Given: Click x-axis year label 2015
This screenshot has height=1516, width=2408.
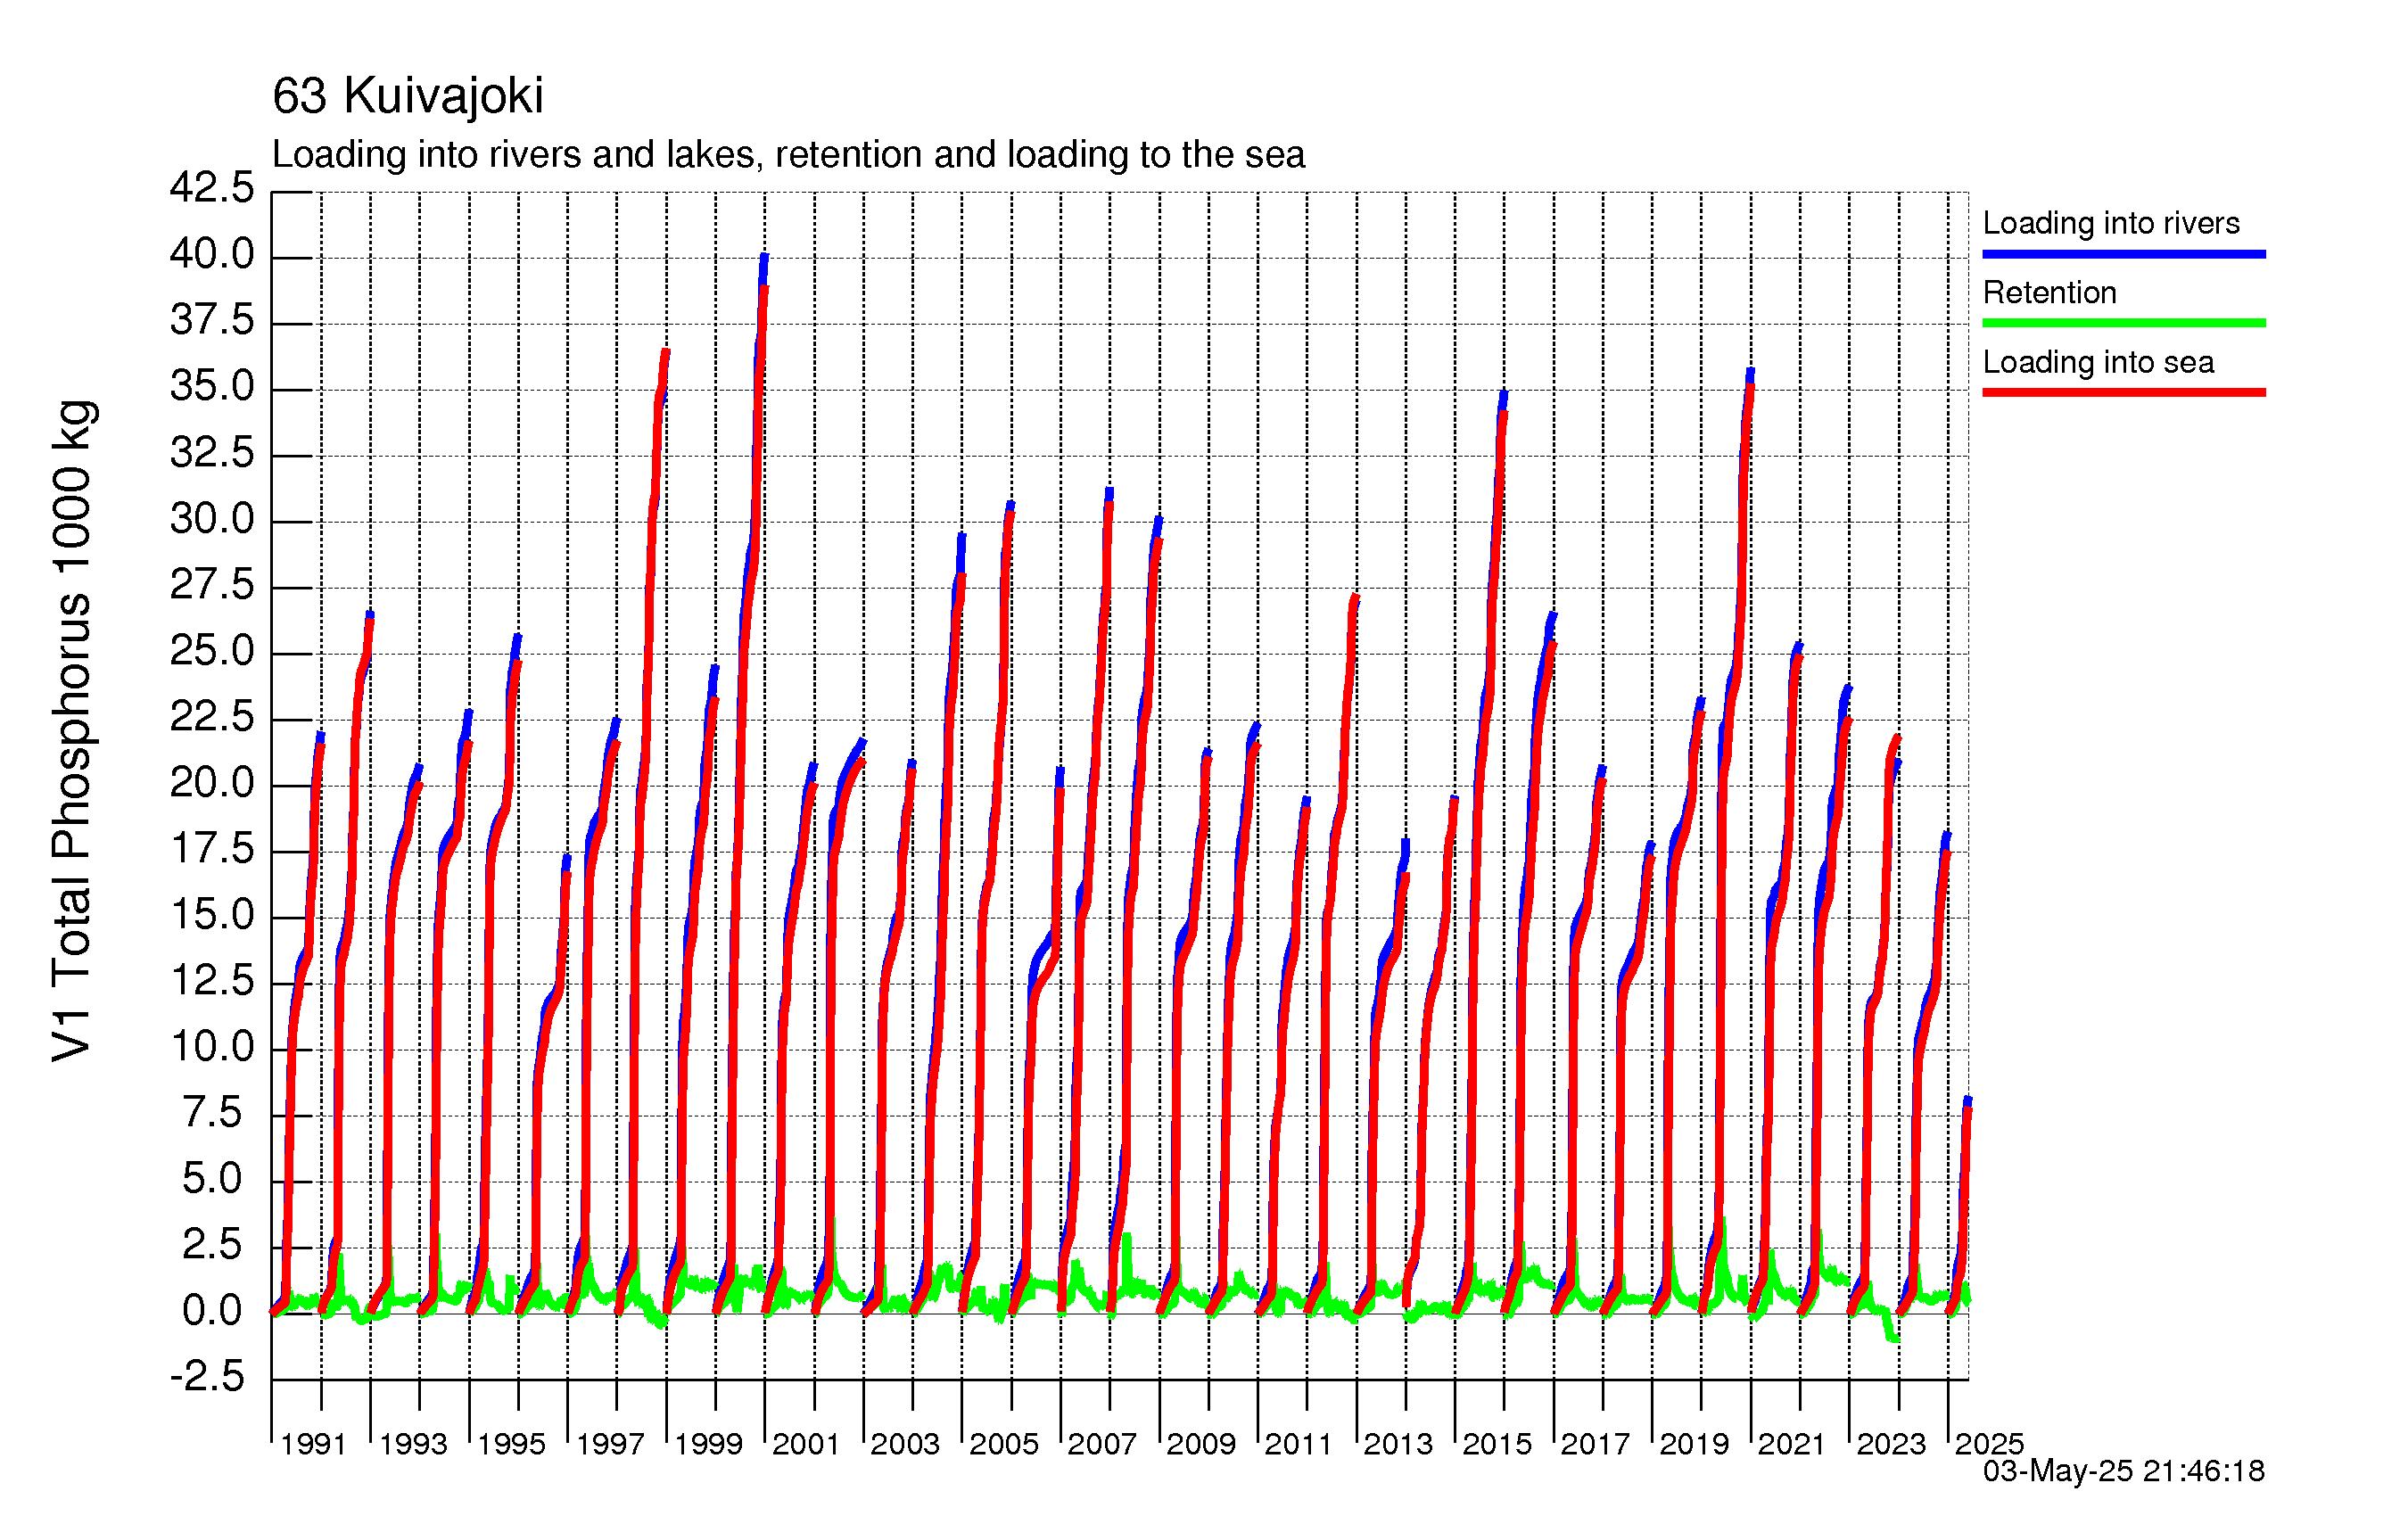Looking at the screenshot, I should [1497, 1444].
